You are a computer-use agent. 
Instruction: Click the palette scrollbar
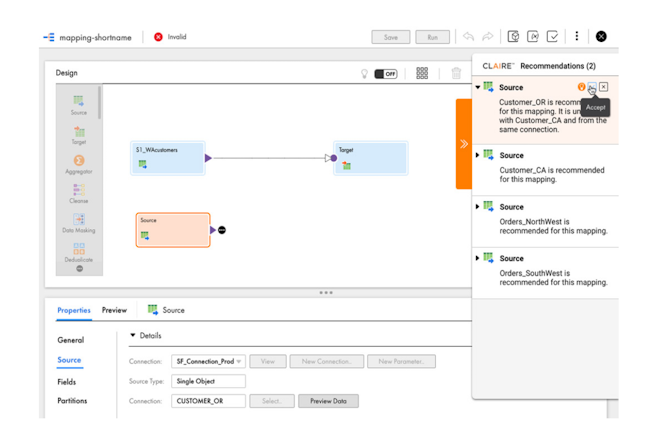click(x=99, y=103)
